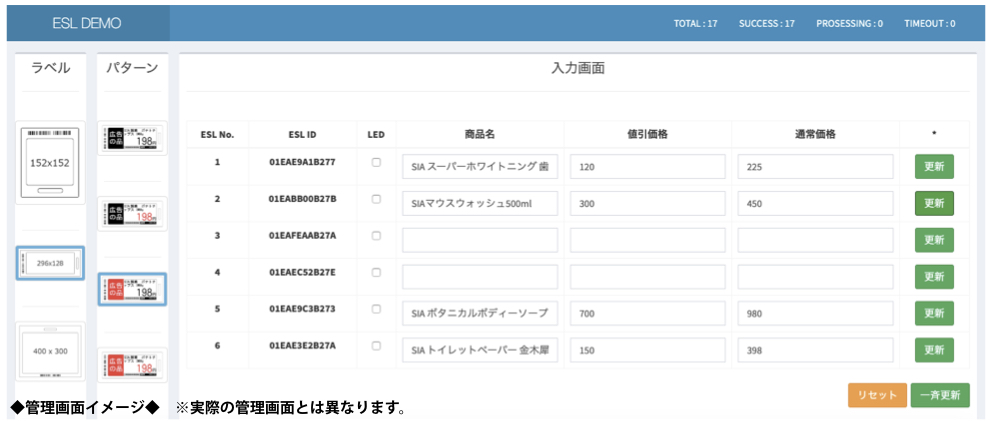Focus the empty 商品名 field in row 3
Viewport: 990px width, 421px height.
(x=479, y=240)
